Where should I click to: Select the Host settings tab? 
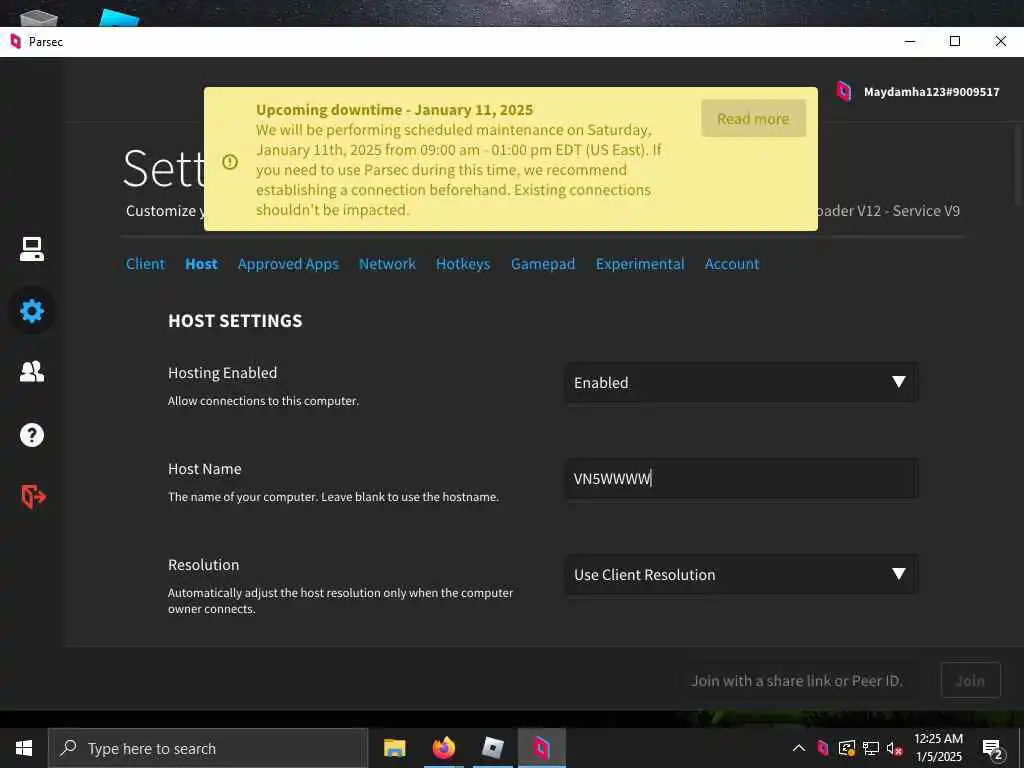(201, 264)
